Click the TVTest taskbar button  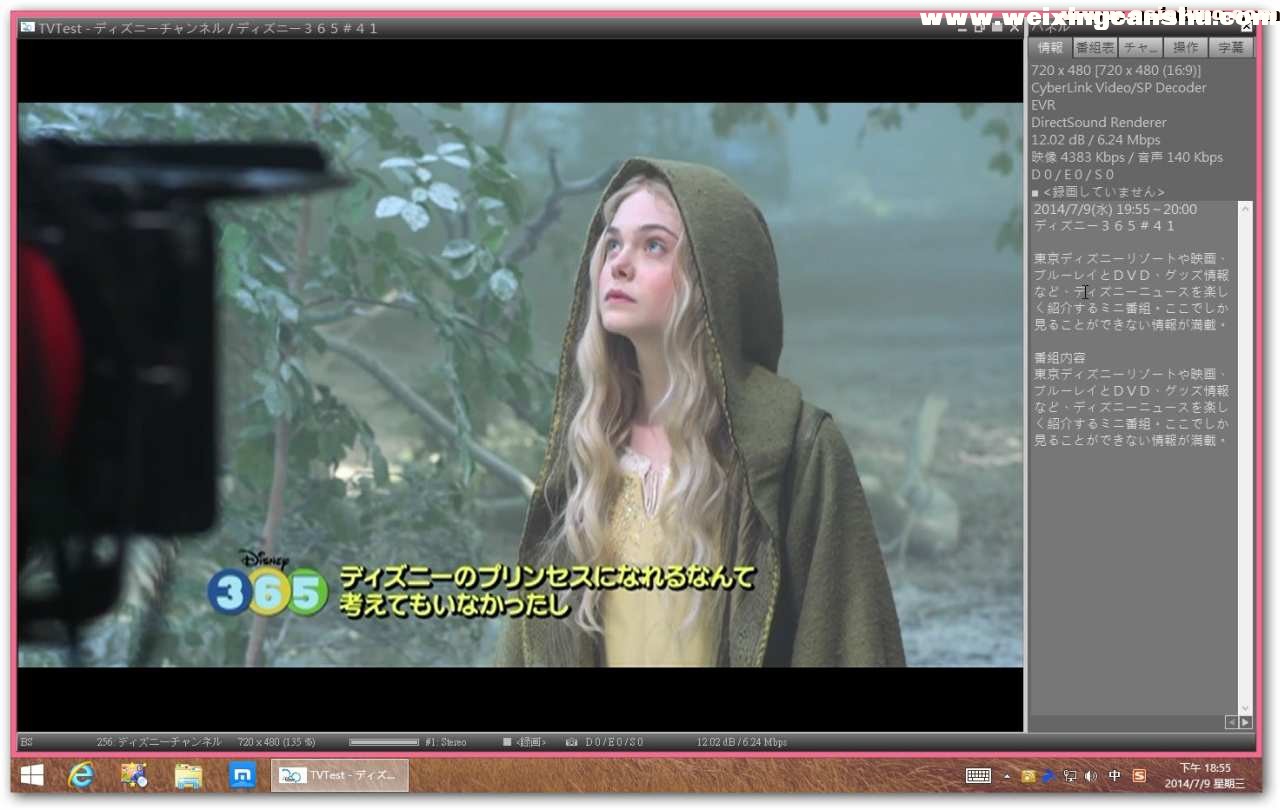[340, 775]
